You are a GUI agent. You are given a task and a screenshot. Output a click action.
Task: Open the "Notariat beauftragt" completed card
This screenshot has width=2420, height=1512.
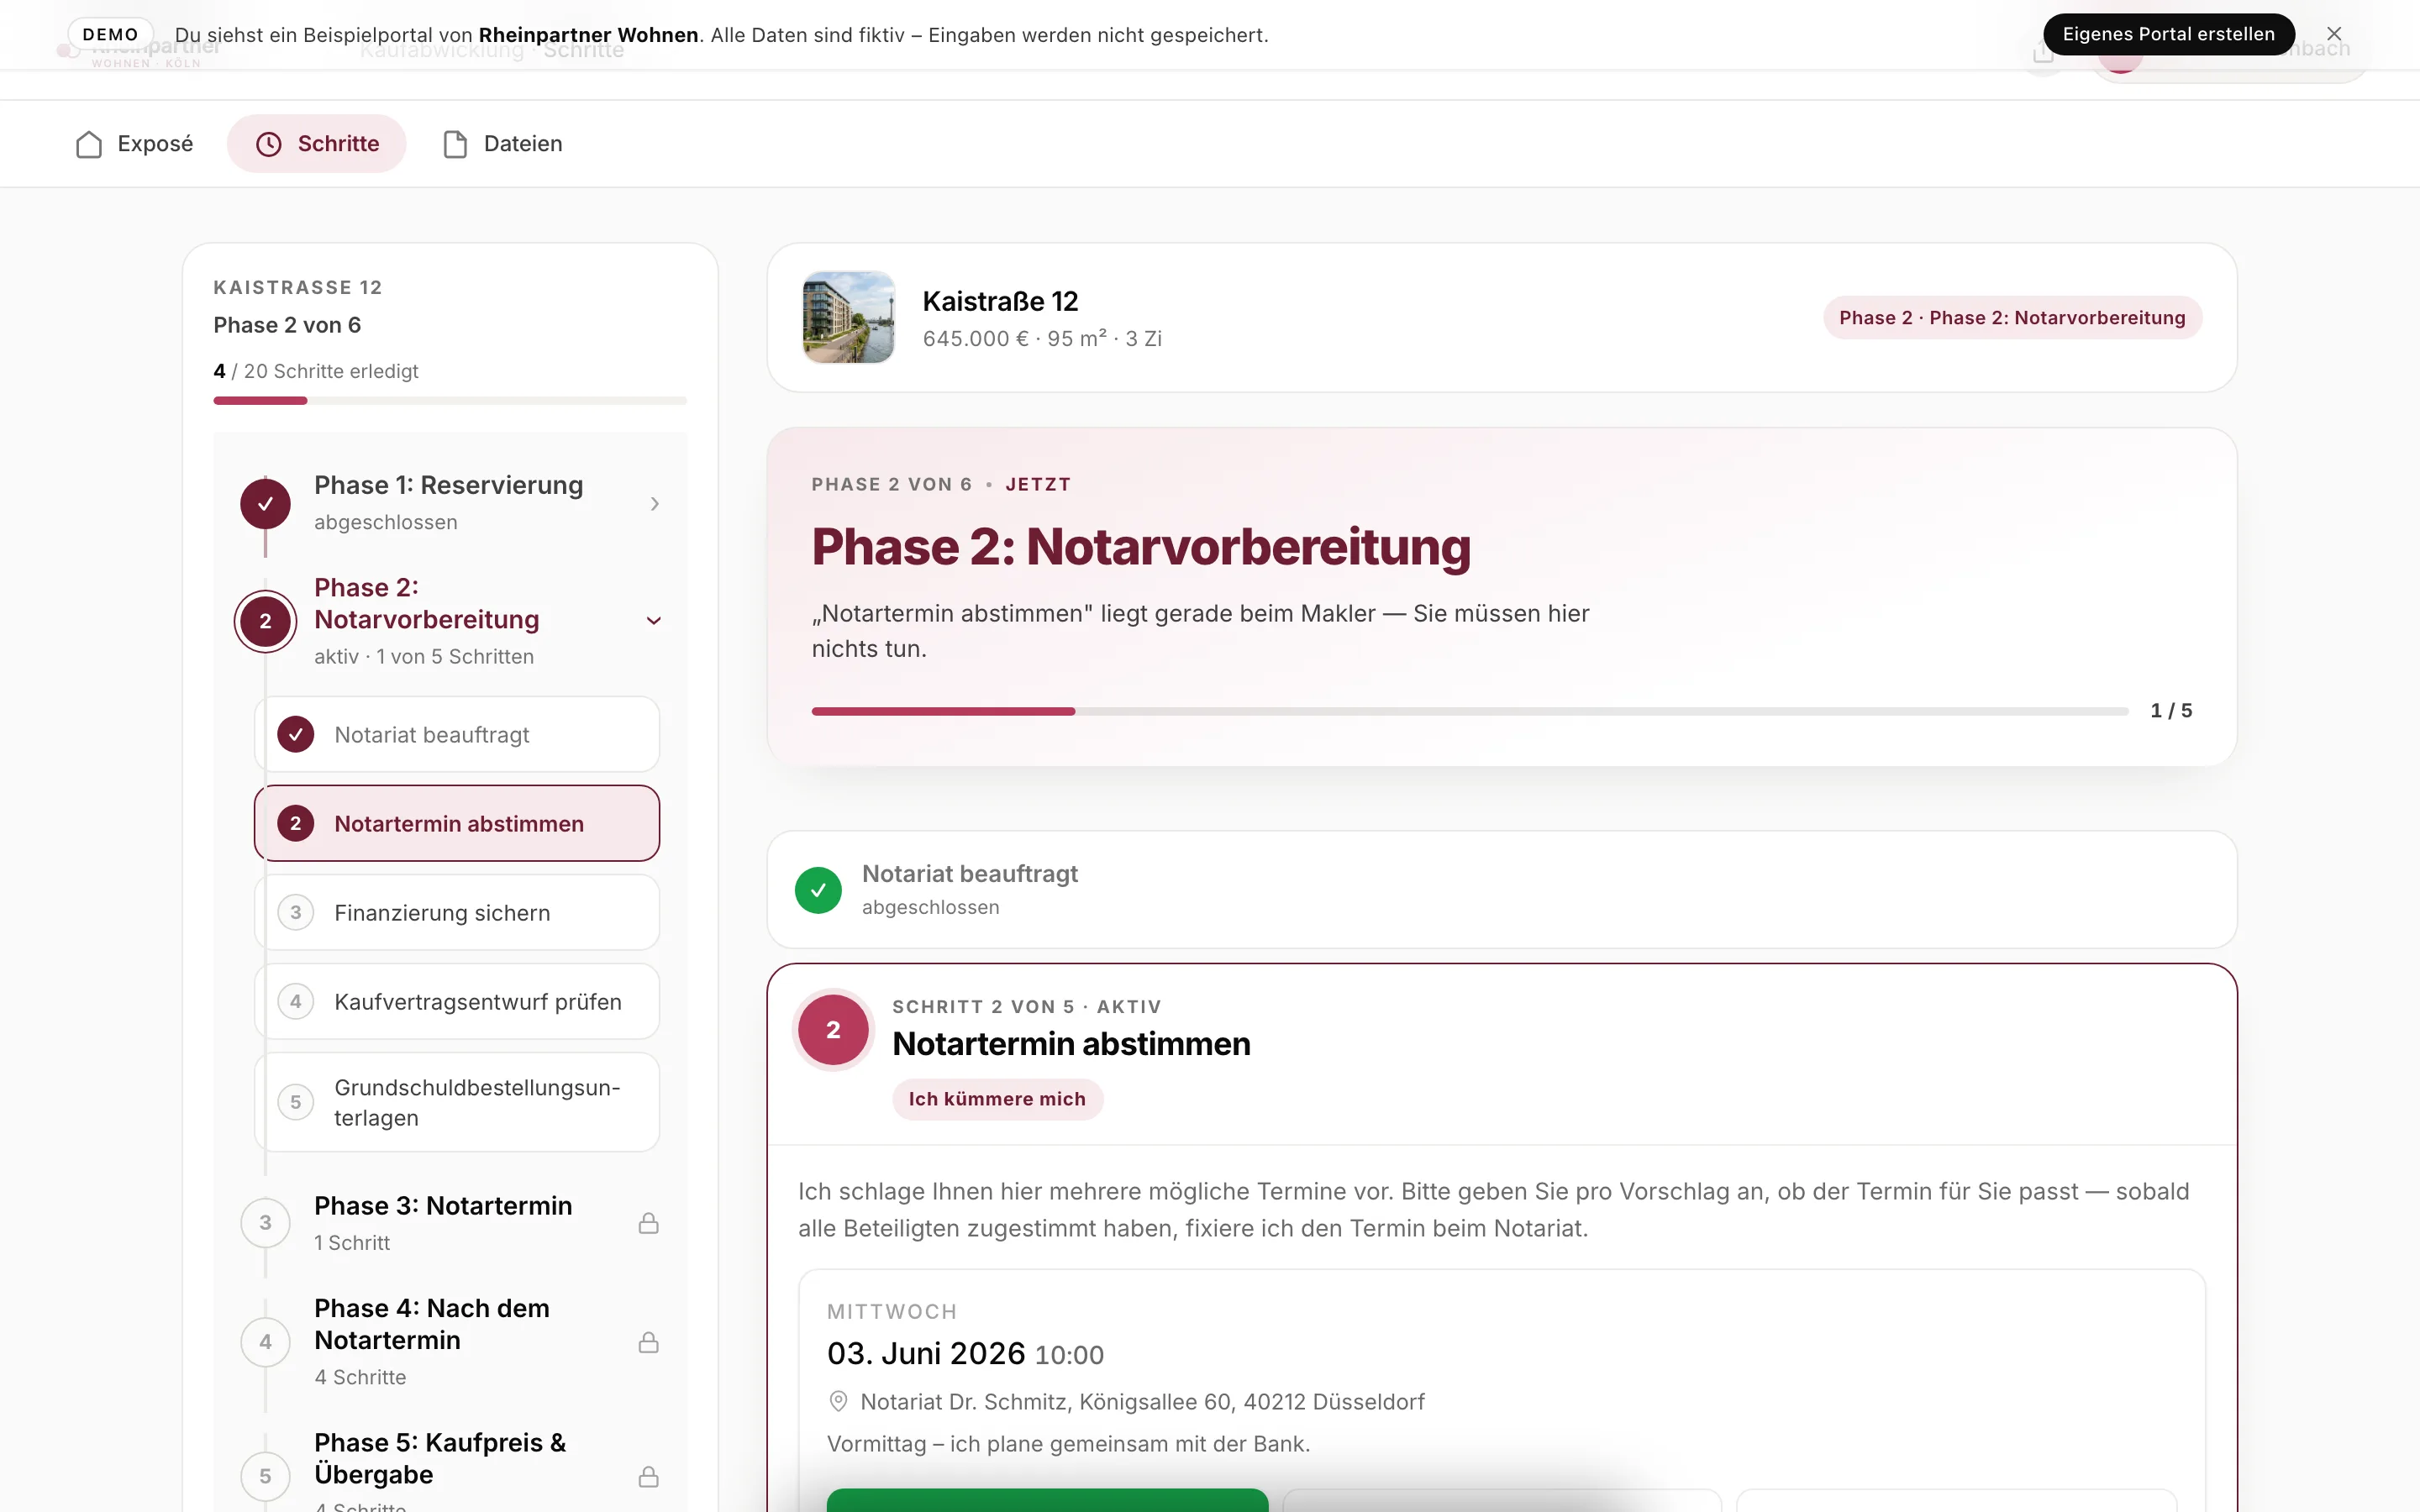[1502, 890]
